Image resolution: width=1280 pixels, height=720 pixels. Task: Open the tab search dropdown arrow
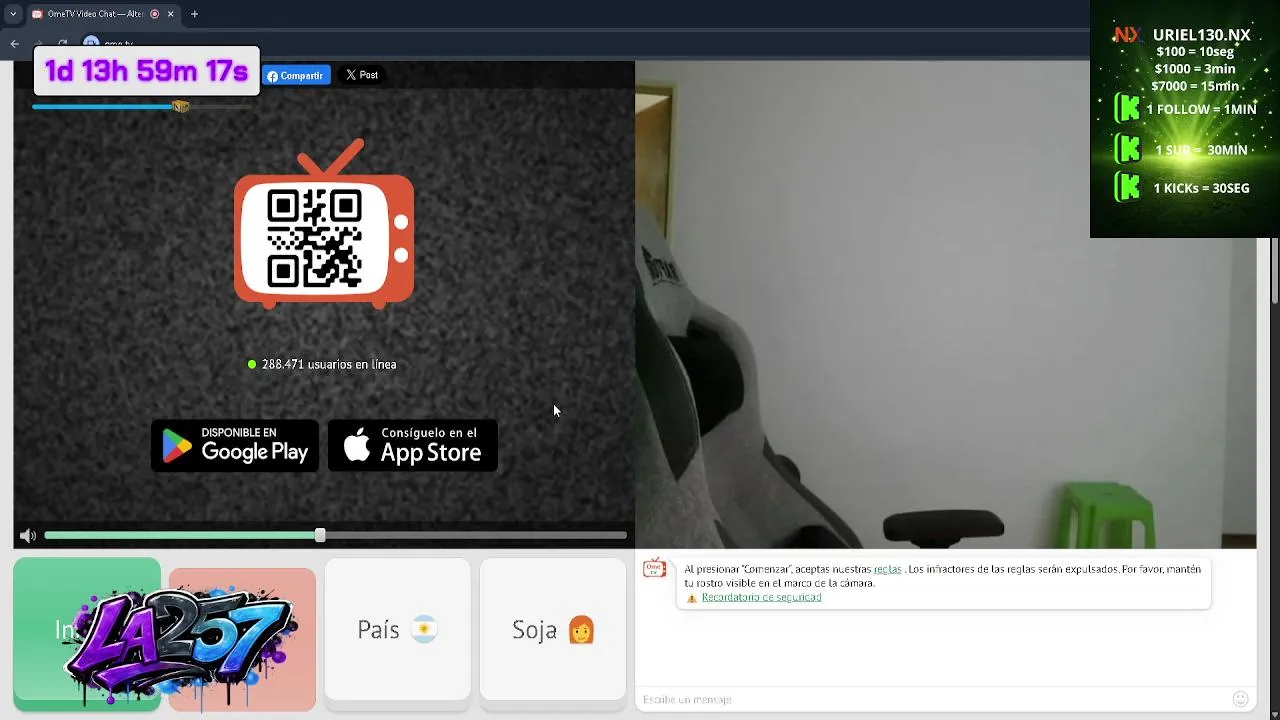[x=13, y=14]
